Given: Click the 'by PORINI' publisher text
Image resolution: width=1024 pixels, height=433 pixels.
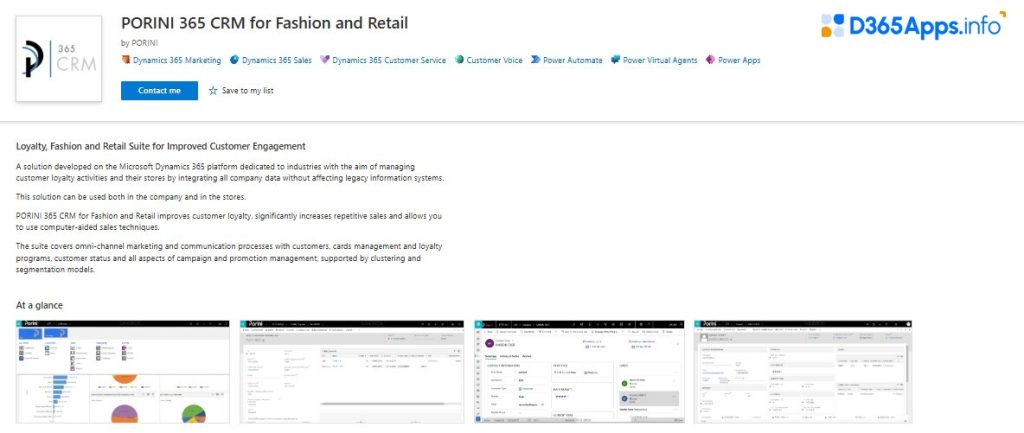Looking at the screenshot, I should pyautogui.click(x=140, y=43).
